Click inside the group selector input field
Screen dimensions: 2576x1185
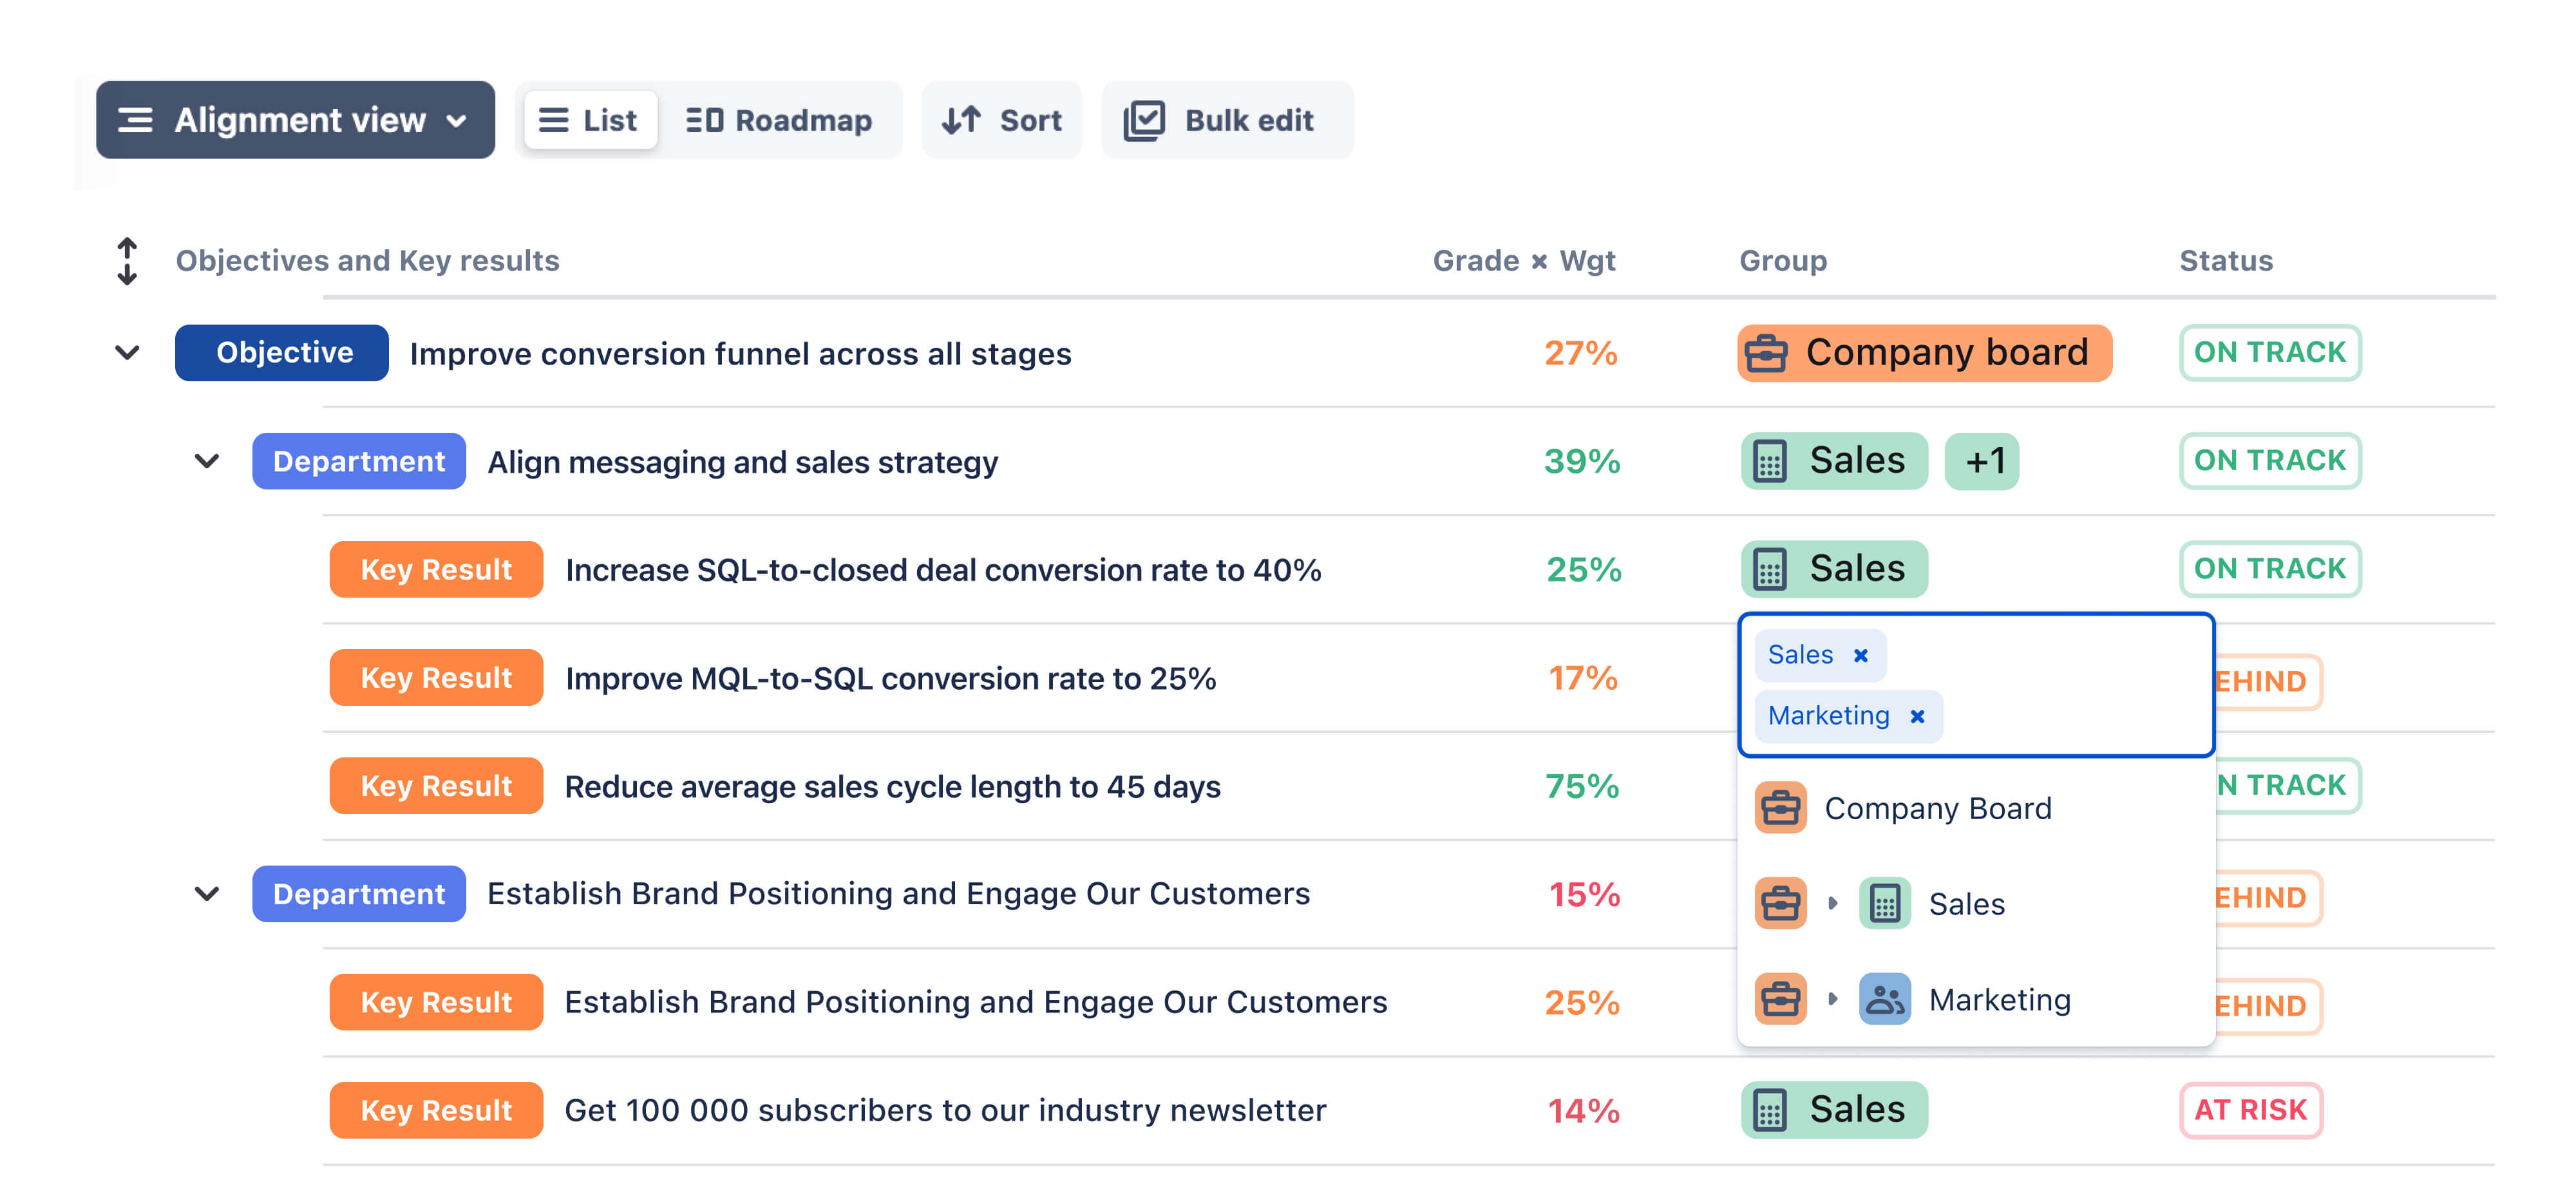(x=2070, y=685)
